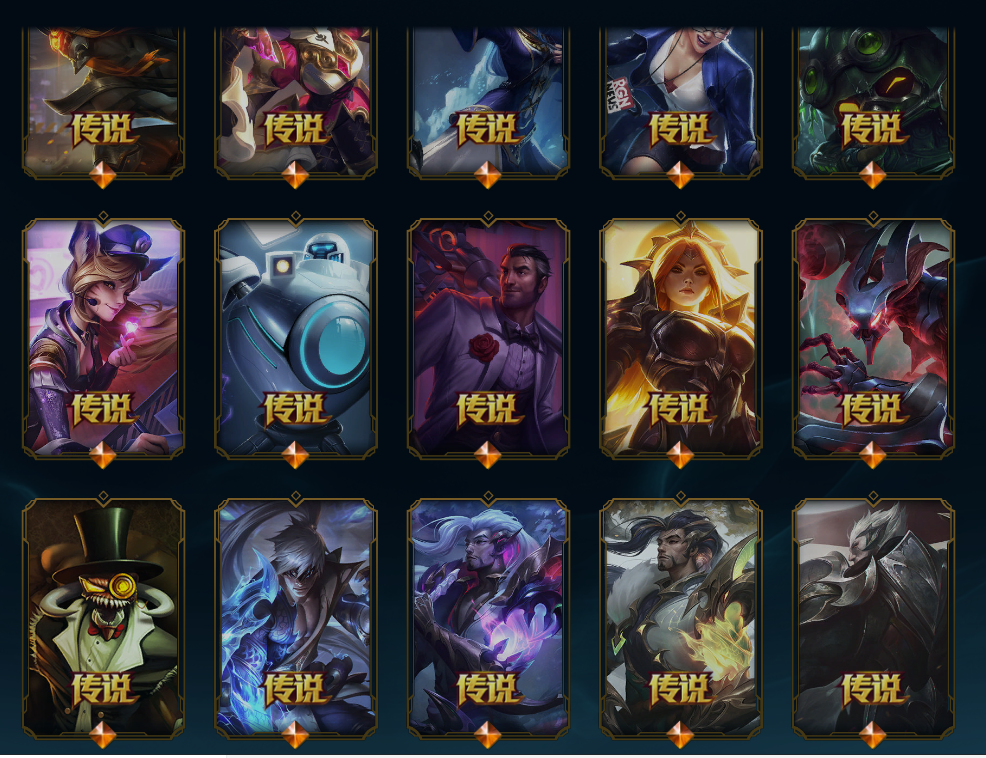Click the gem under the fox-eared girl card

(x=102, y=454)
